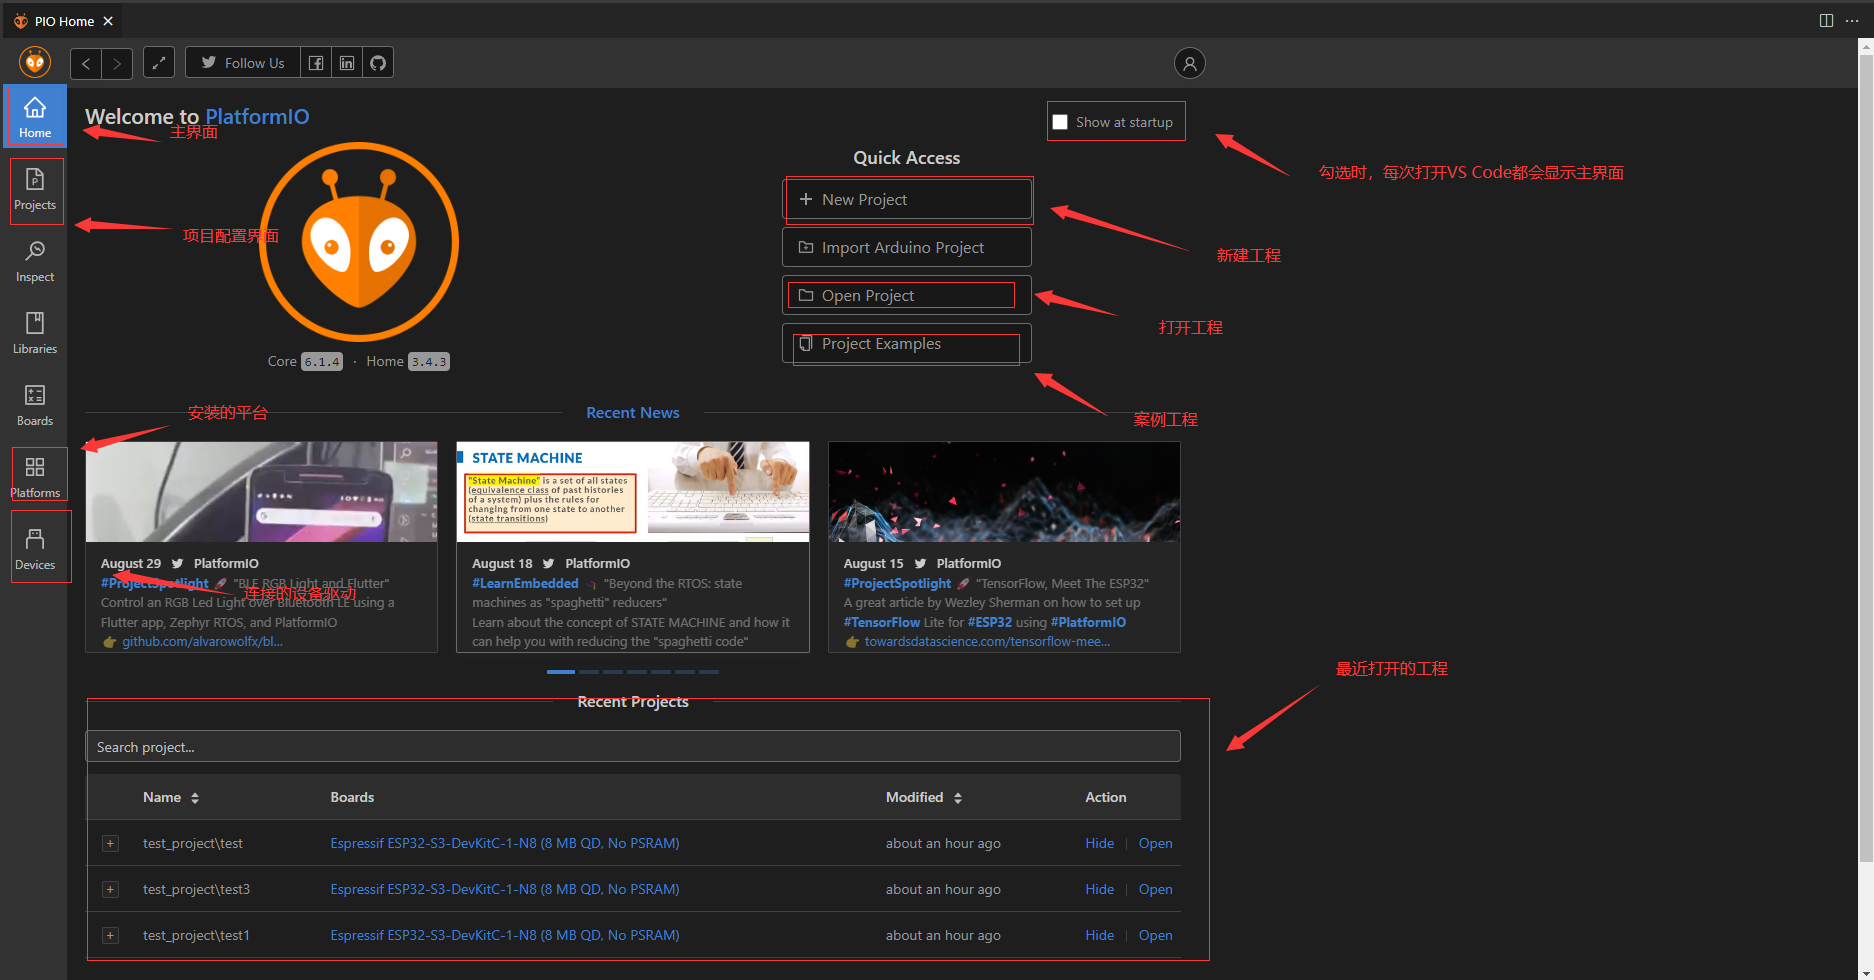Image resolution: width=1874 pixels, height=980 pixels.
Task: Create a New Project
Action: coord(906,199)
